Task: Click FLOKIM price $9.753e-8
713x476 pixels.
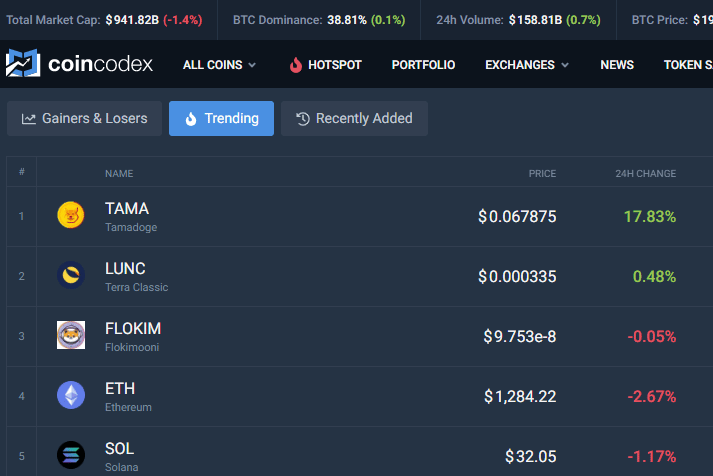Action: pos(520,336)
